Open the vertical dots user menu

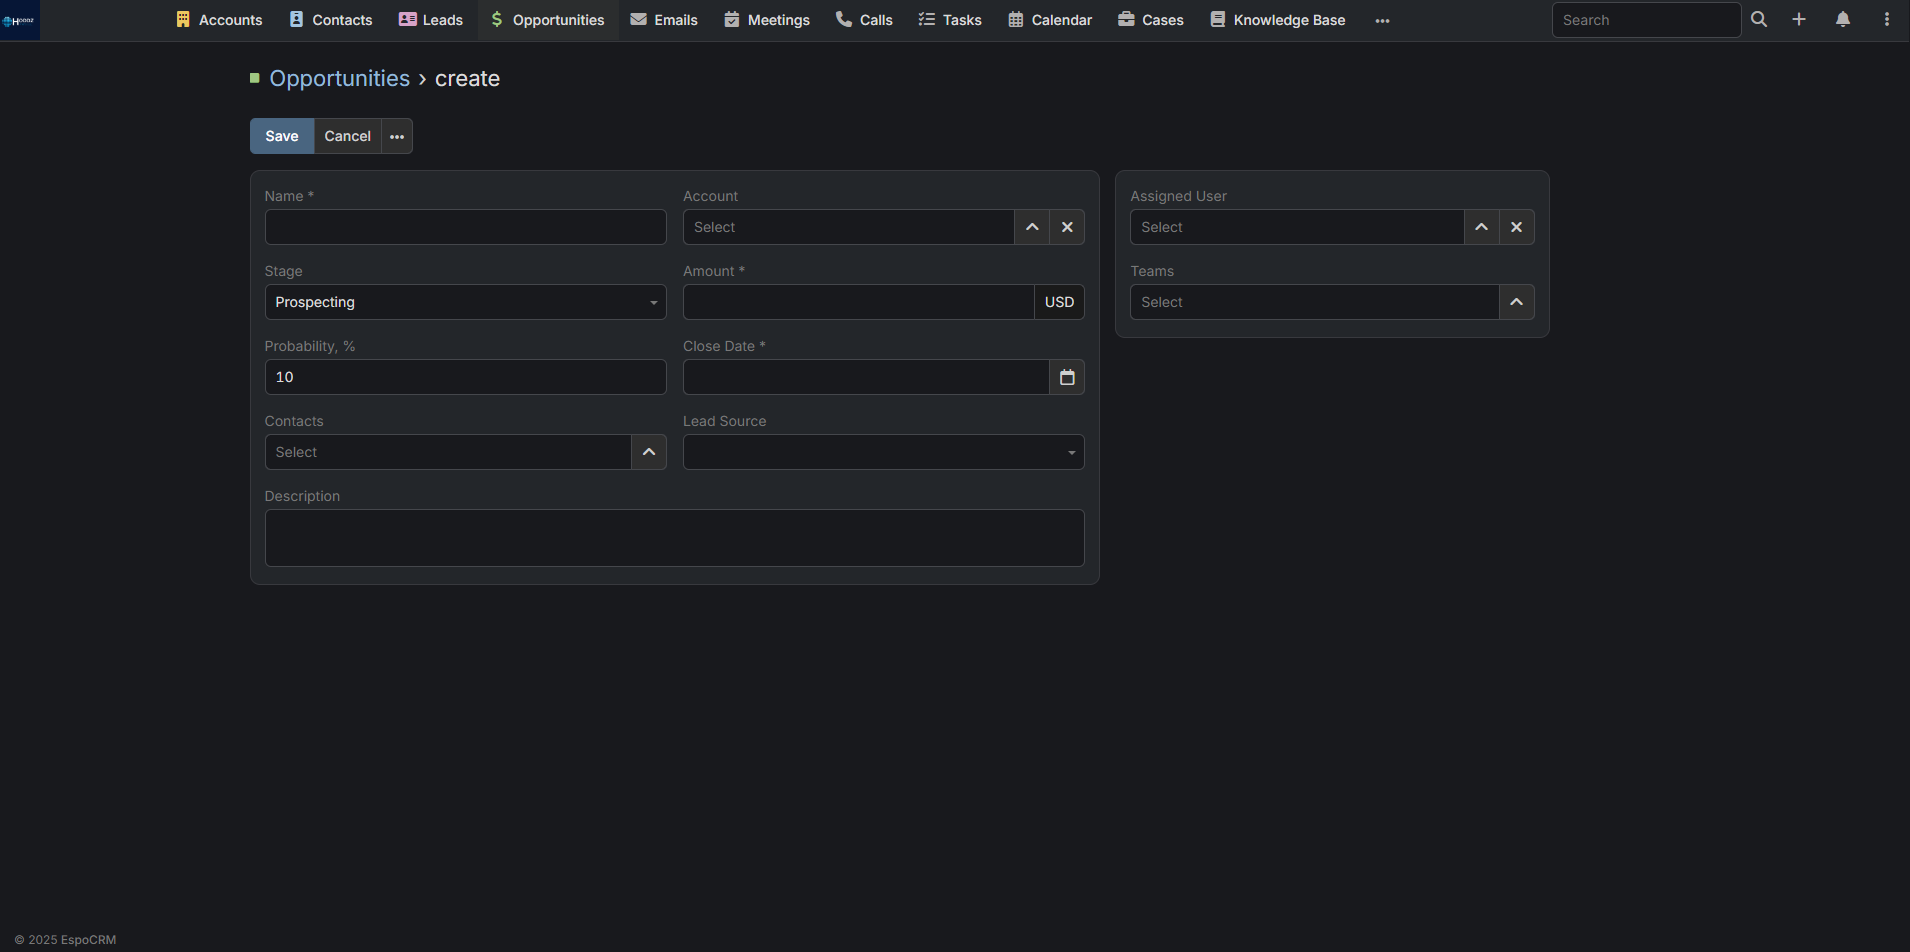1887,20
